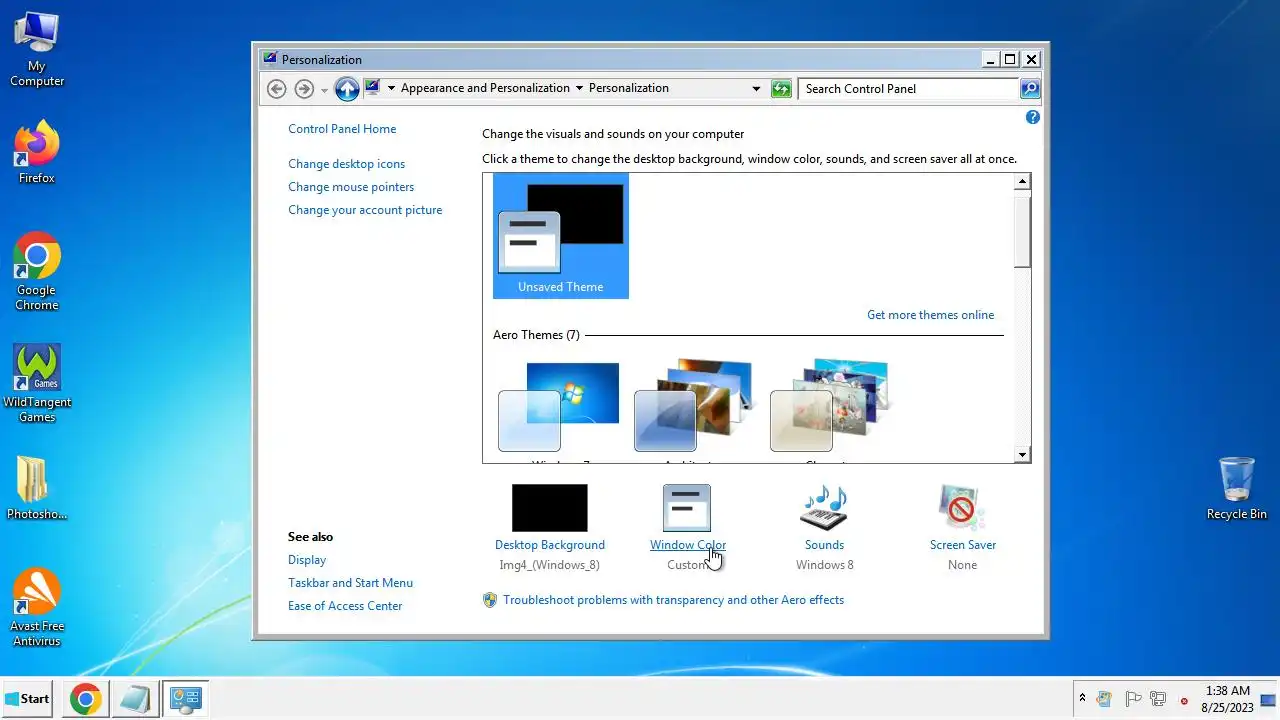Click Appearance and Personalization breadcrumb
Viewport: 1280px width, 720px height.
(485, 88)
